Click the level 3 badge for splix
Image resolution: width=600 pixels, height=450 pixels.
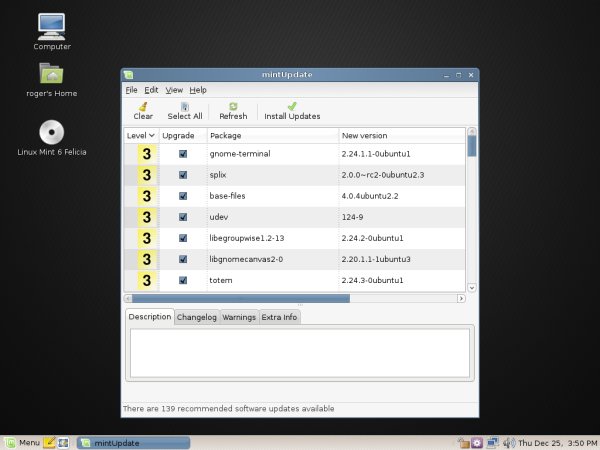pos(147,175)
